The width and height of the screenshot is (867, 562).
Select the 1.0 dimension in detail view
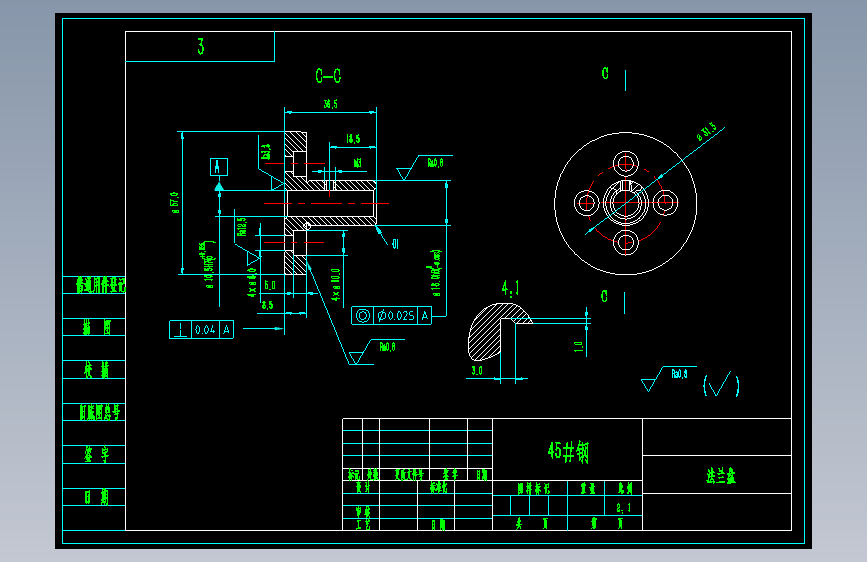pos(578,347)
